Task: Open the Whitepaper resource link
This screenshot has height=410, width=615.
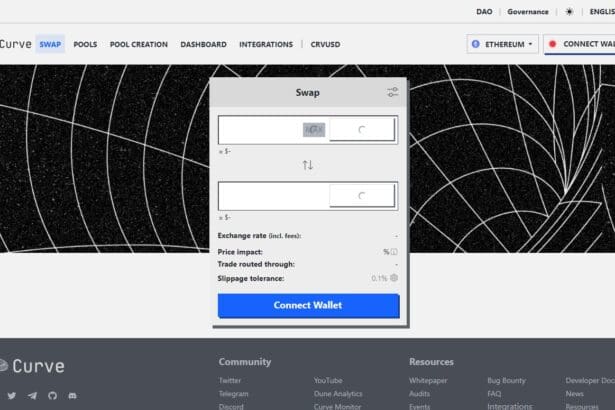Action: (428, 380)
